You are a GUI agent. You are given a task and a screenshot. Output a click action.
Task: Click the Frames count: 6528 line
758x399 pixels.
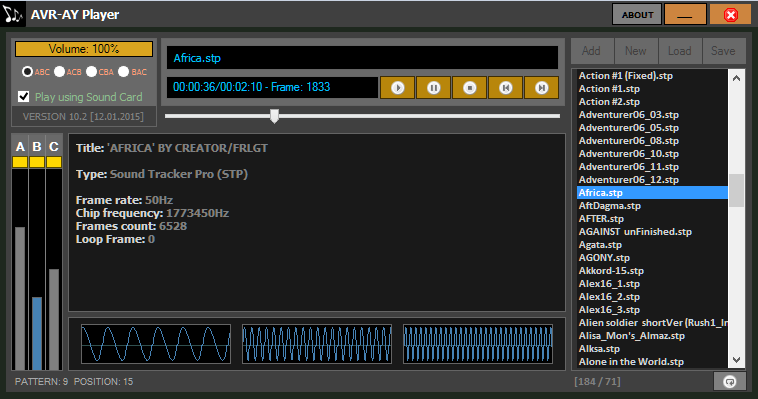(x=131, y=226)
